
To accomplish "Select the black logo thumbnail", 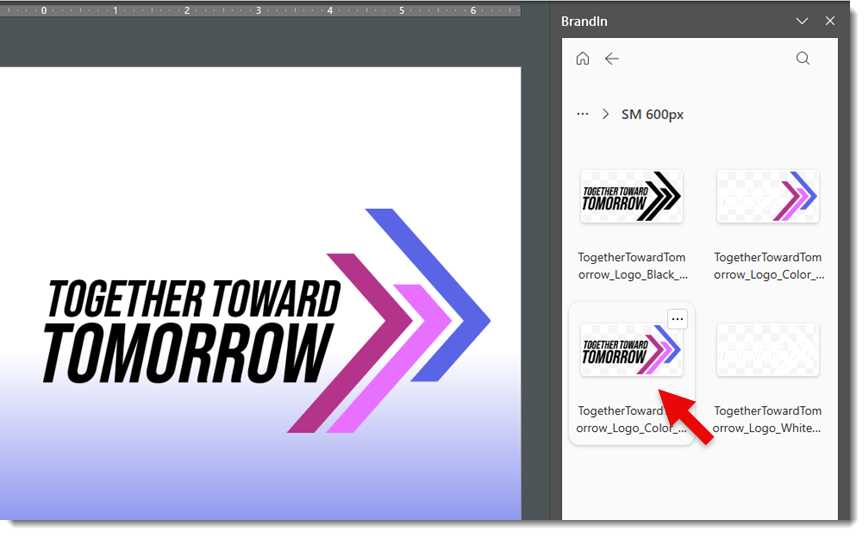I will (x=631, y=196).
